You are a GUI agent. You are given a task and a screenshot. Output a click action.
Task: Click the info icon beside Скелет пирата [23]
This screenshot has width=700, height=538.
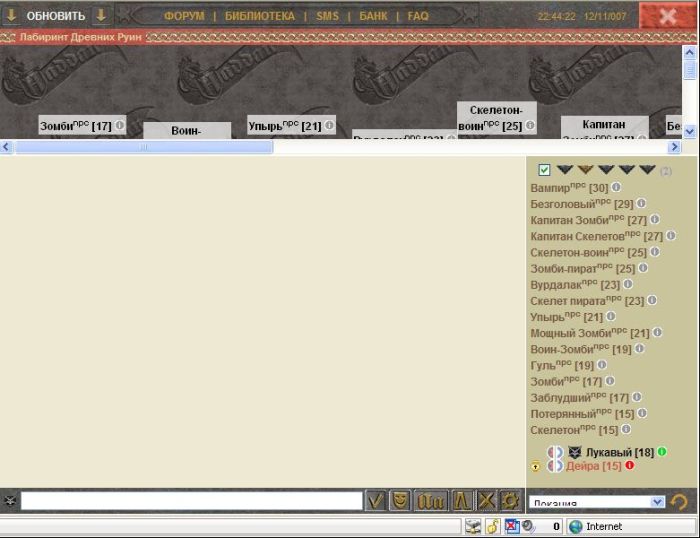point(652,300)
